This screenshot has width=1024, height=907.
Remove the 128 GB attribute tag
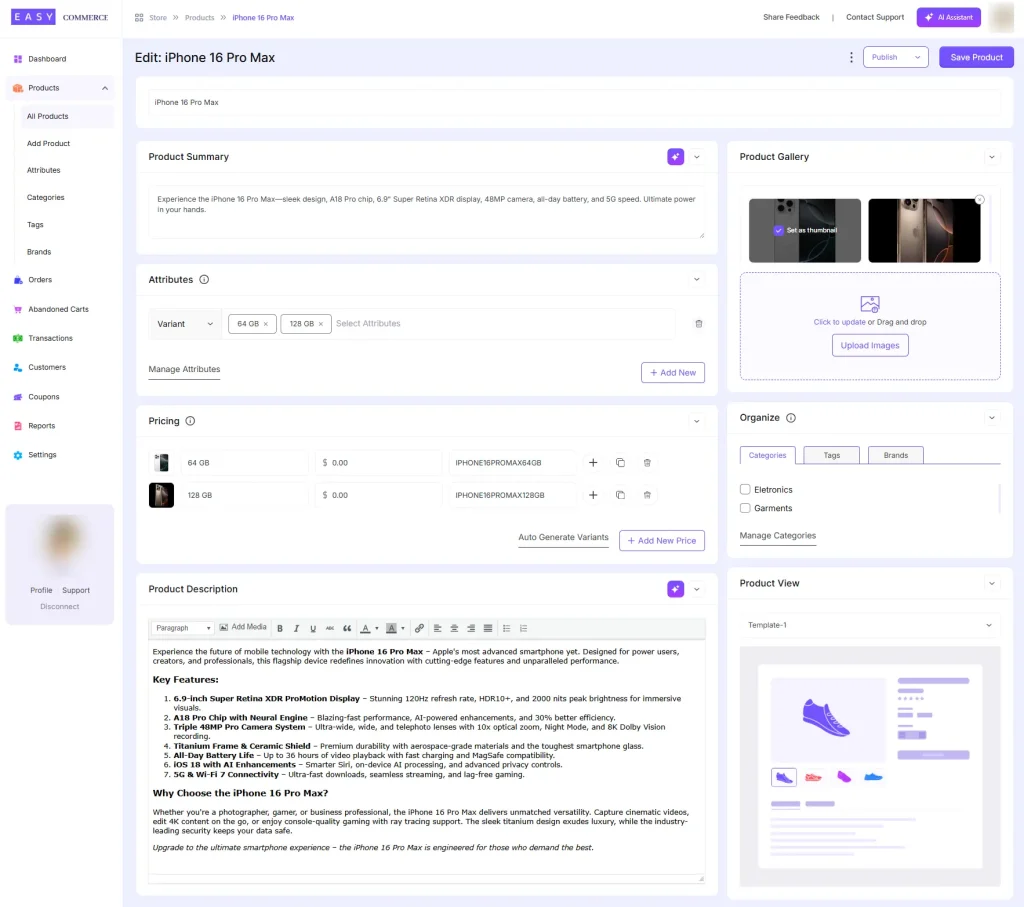click(321, 324)
